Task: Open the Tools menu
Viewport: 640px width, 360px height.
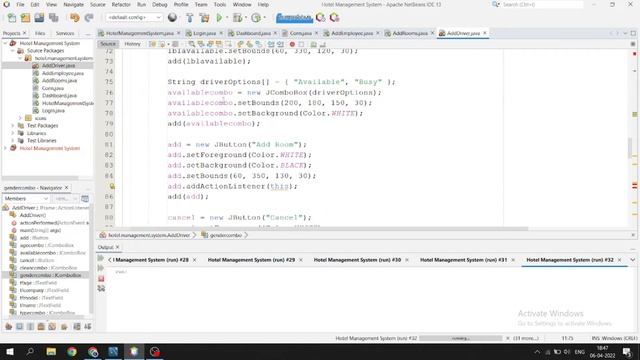Action: point(220,4)
